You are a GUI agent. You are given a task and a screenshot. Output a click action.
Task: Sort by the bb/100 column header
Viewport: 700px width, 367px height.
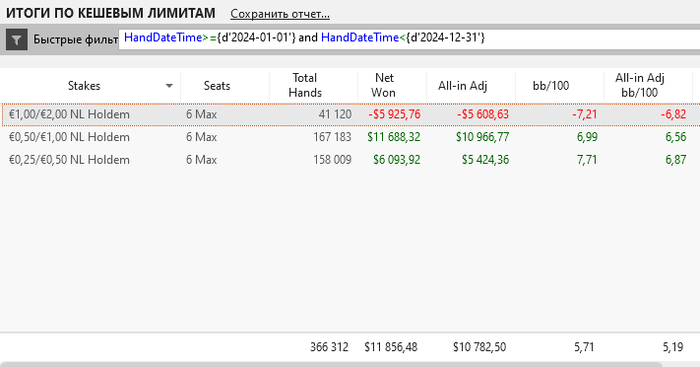pyautogui.click(x=550, y=86)
